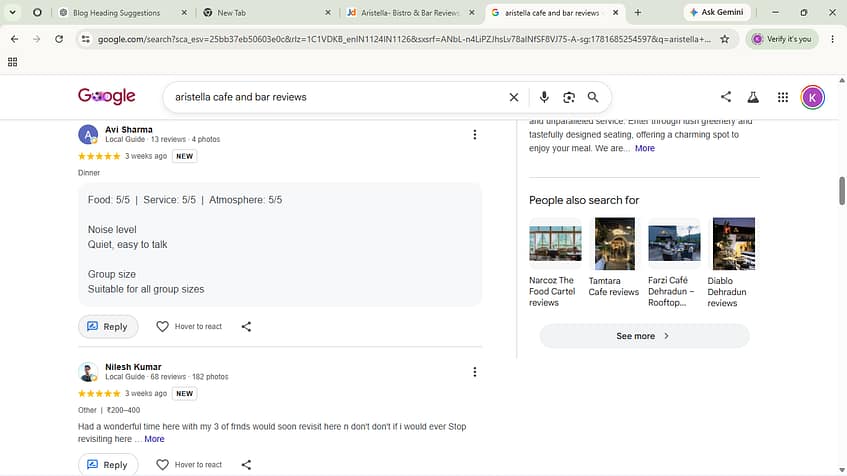Viewport: 847px width, 476px height.
Task: Click the 'People also search for' heading
Action: tap(584, 200)
